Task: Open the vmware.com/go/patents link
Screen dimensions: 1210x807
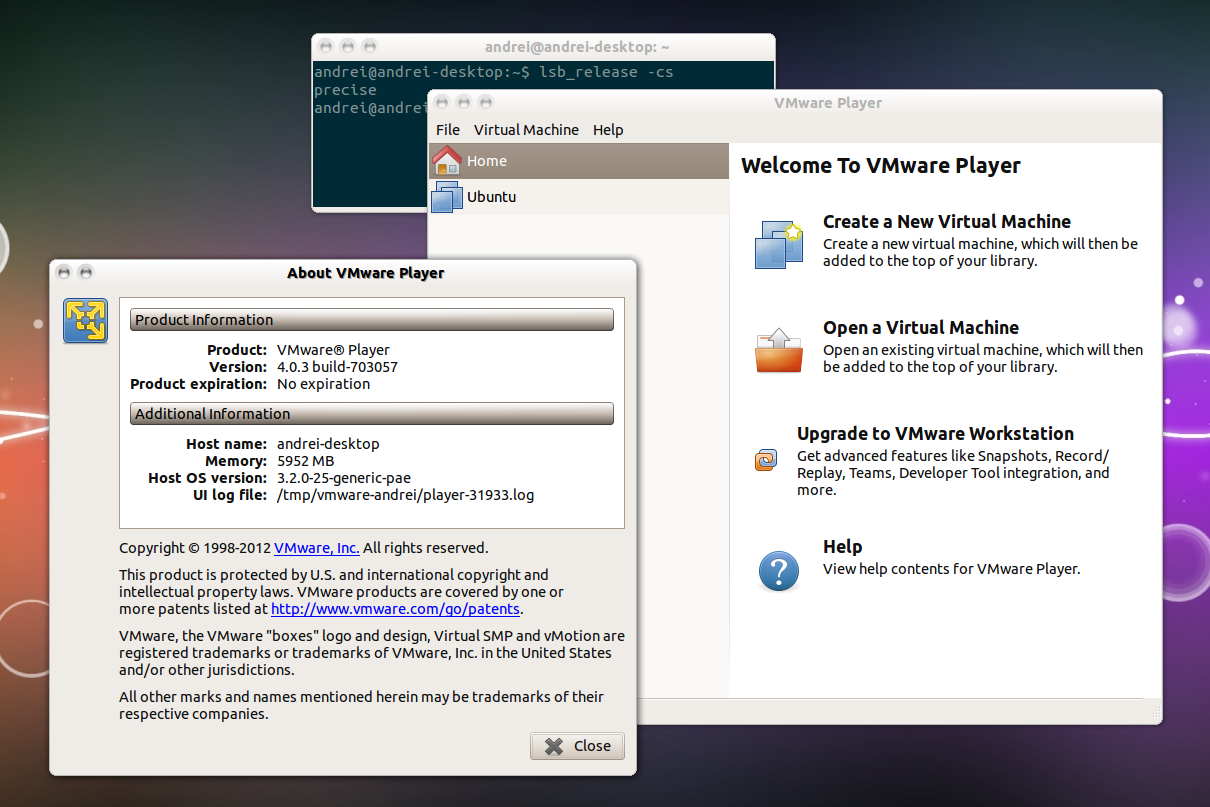Action: click(x=396, y=608)
